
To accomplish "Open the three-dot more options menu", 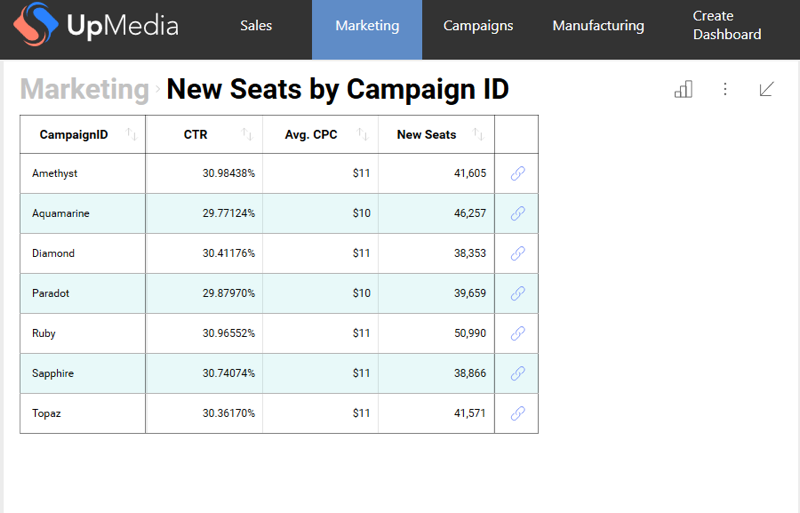I will (x=725, y=89).
